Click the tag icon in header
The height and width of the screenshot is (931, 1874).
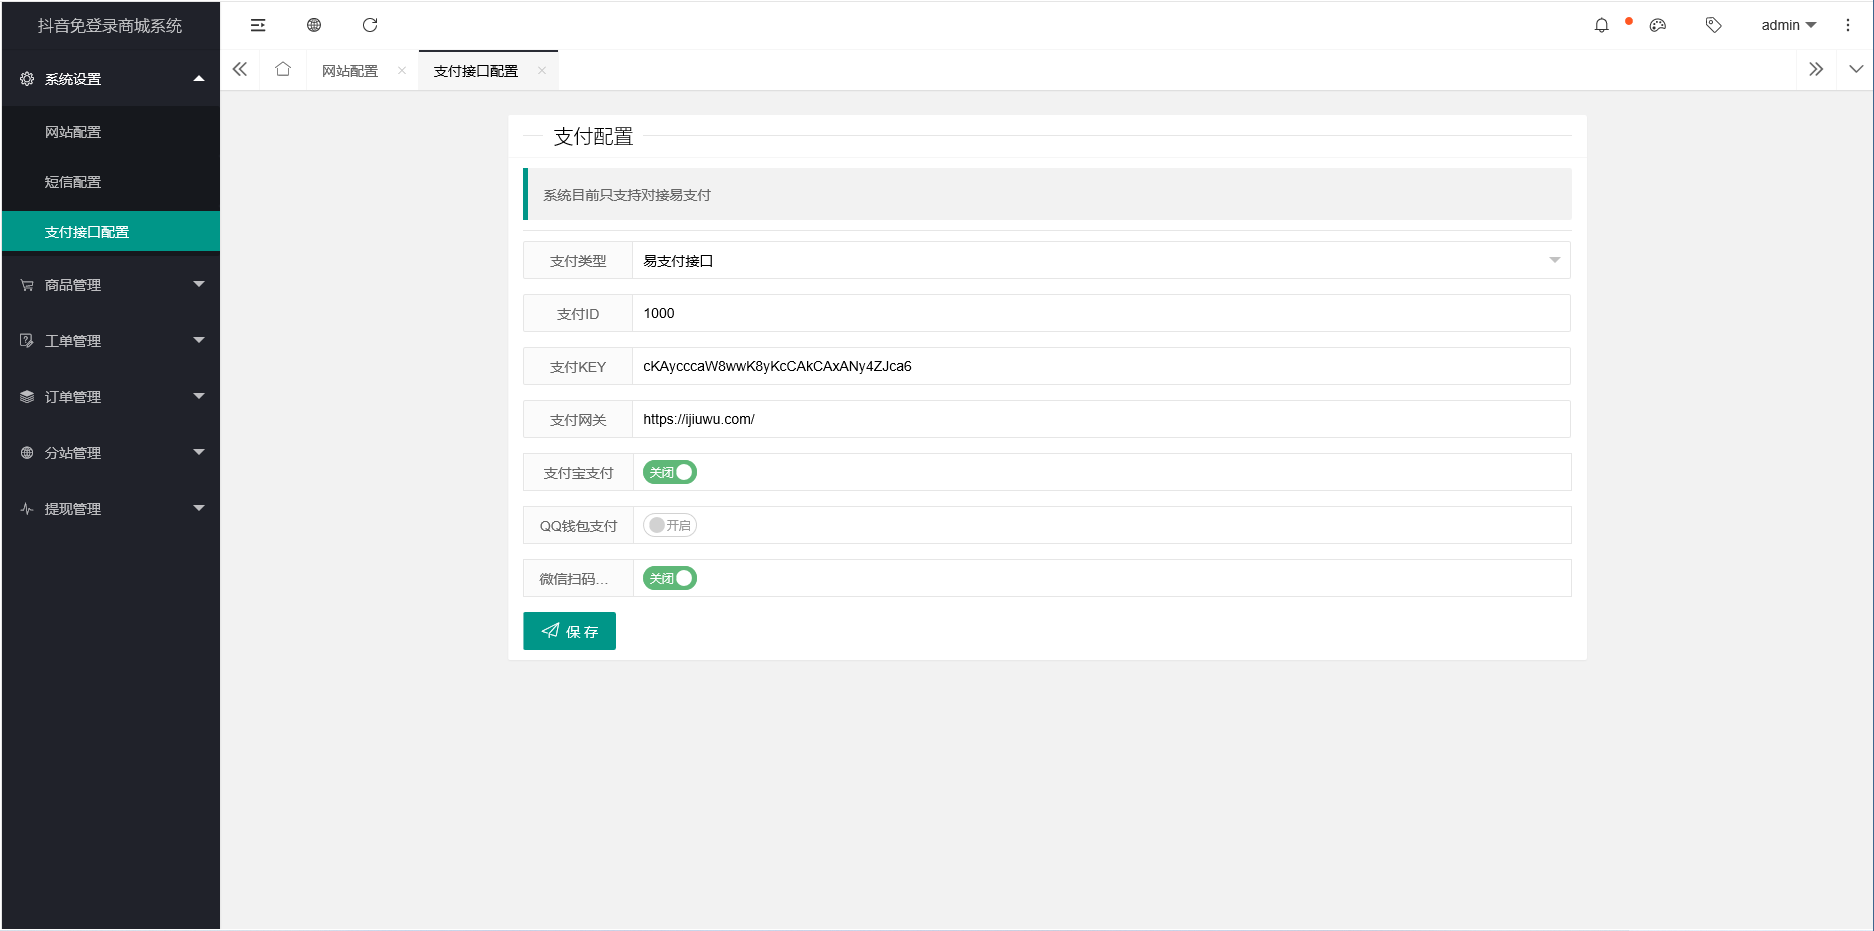pyautogui.click(x=1714, y=25)
